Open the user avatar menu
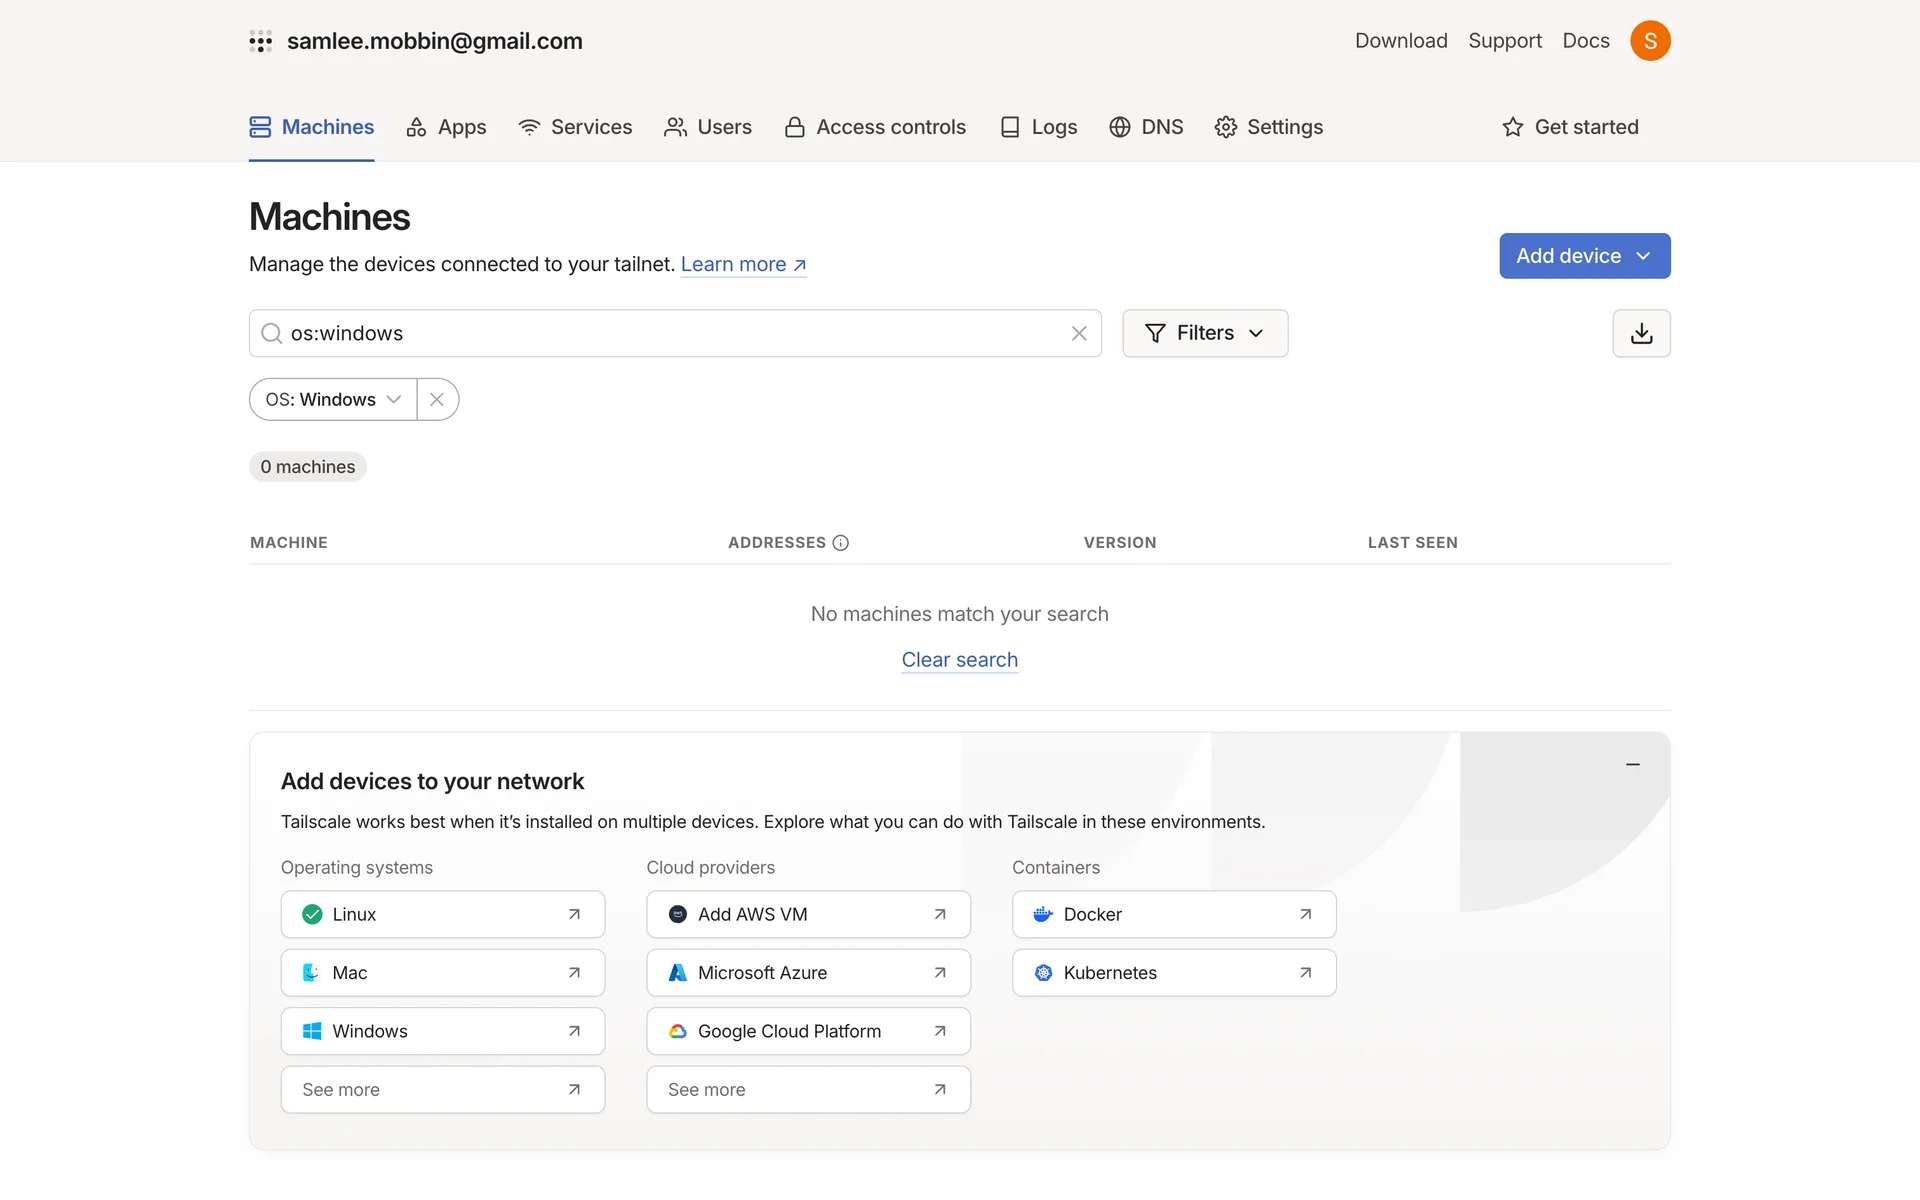Screen dimensions: 1920x1200 pyautogui.click(x=1650, y=41)
